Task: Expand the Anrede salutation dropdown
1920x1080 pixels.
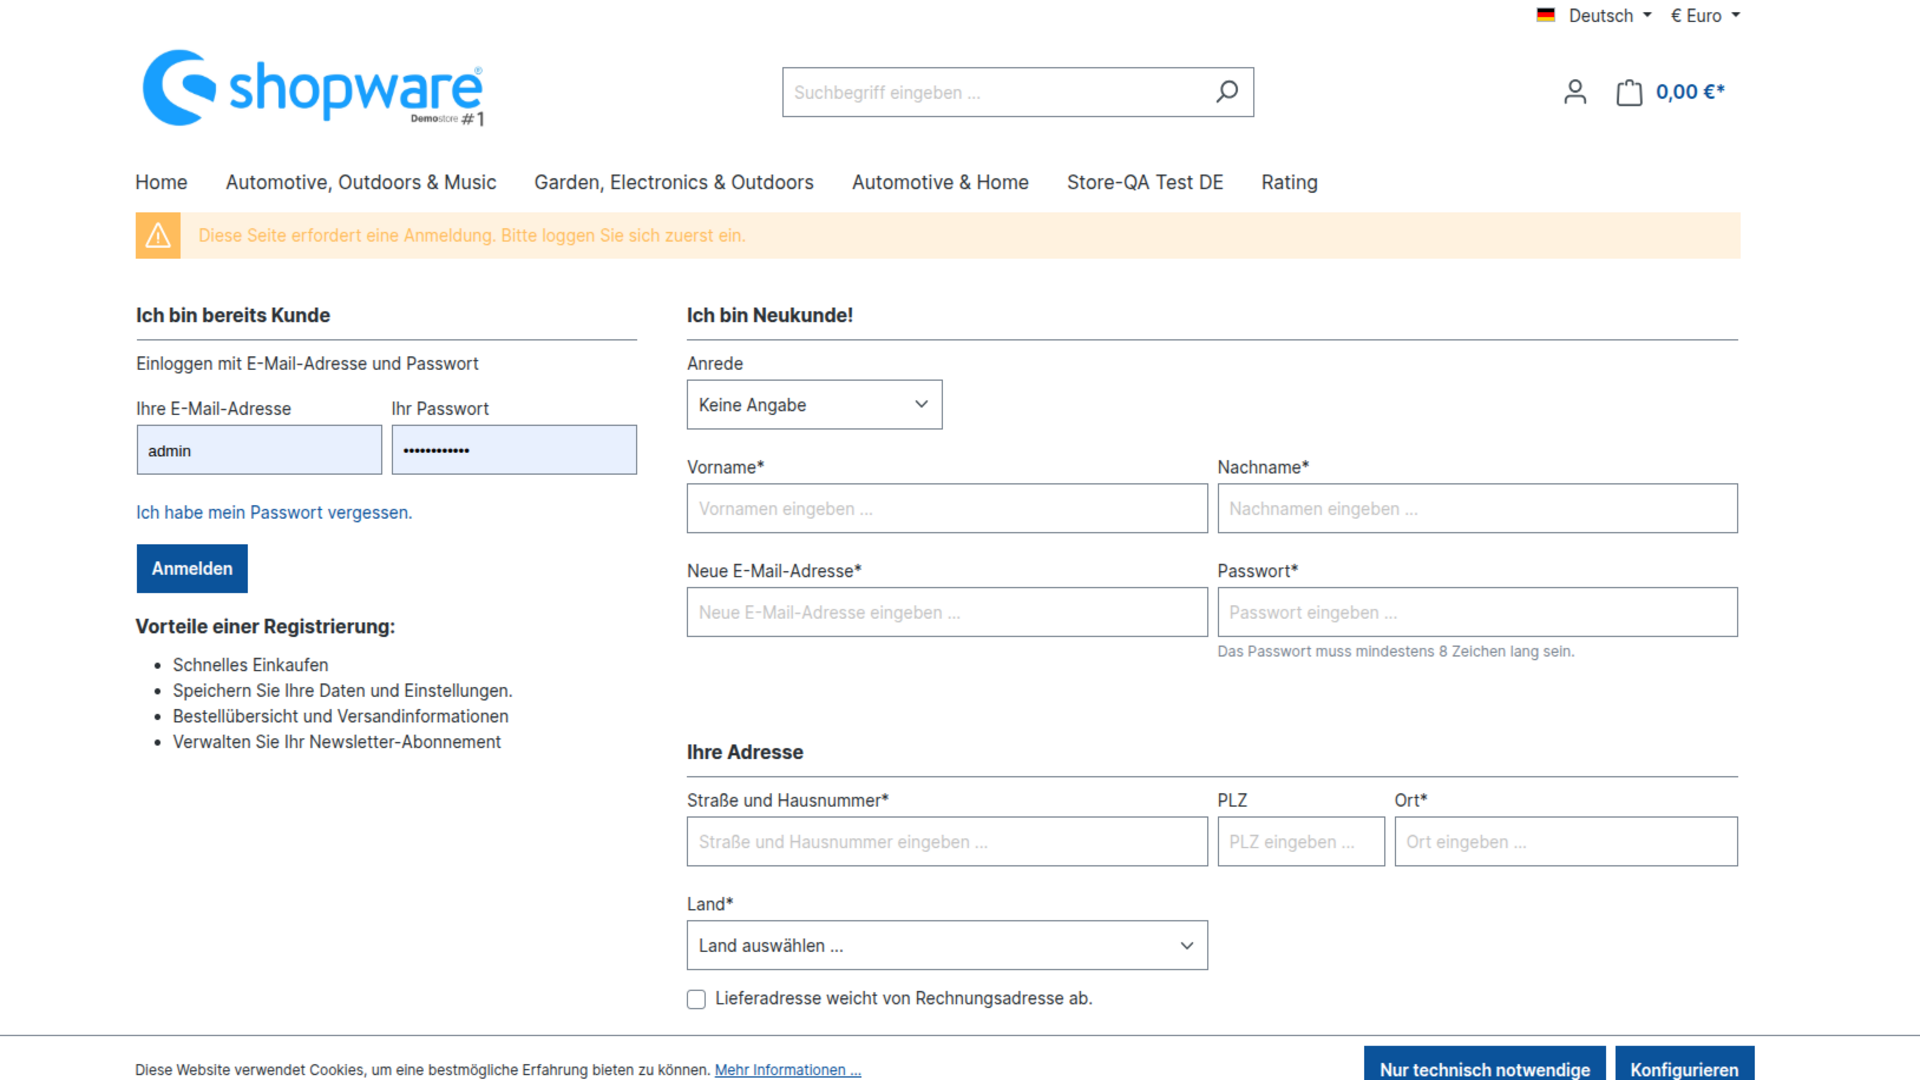Action: coord(814,405)
